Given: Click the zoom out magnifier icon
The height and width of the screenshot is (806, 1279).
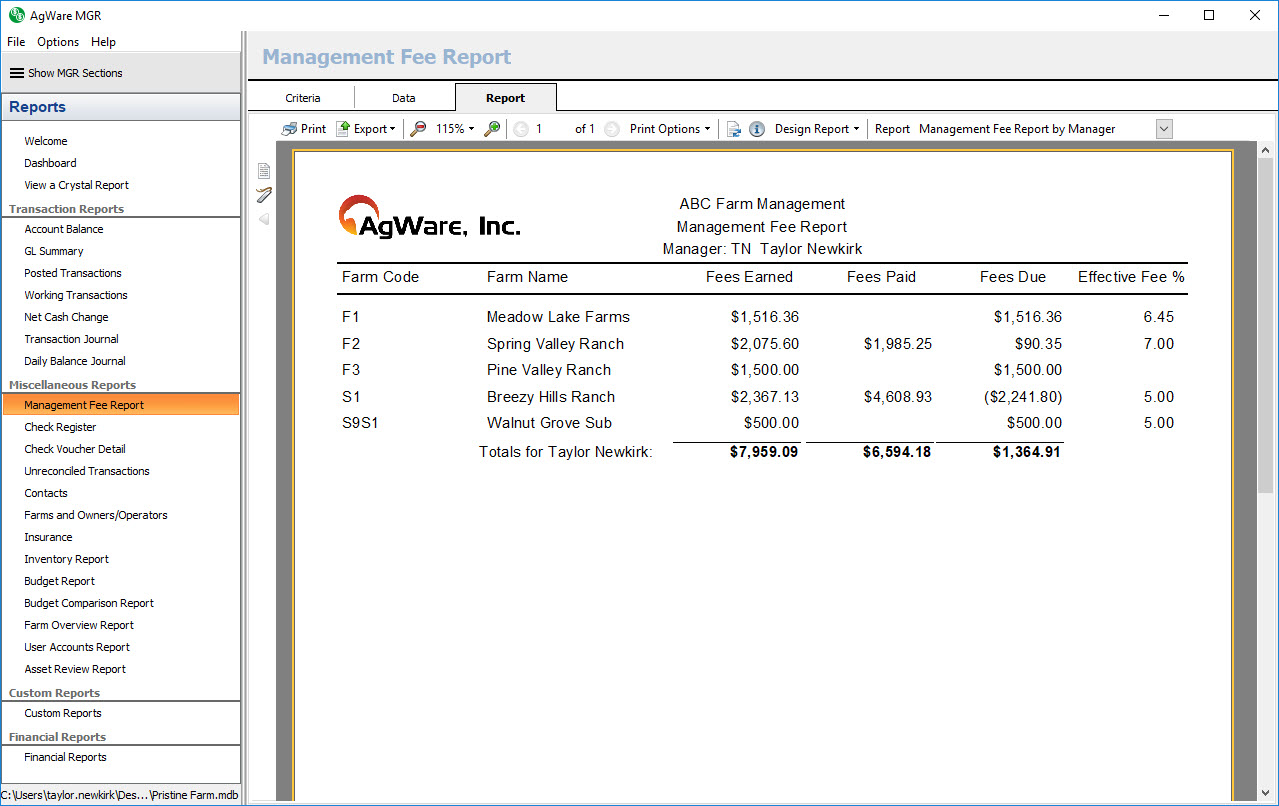Looking at the screenshot, I should 419,129.
